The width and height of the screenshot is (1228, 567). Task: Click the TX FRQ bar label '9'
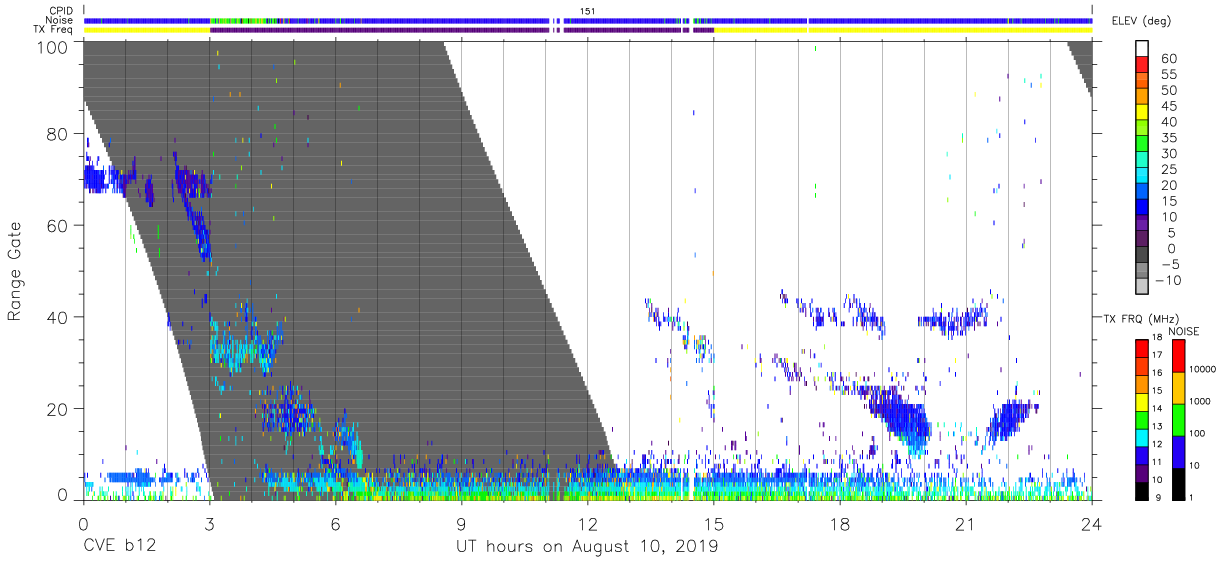(x=1158, y=498)
